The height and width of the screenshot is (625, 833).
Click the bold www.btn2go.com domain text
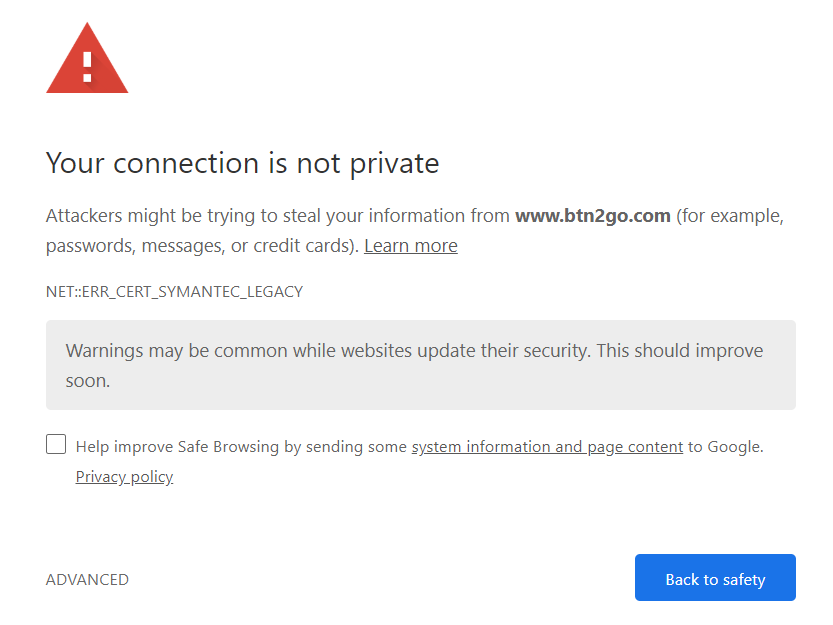coord(593,216)
